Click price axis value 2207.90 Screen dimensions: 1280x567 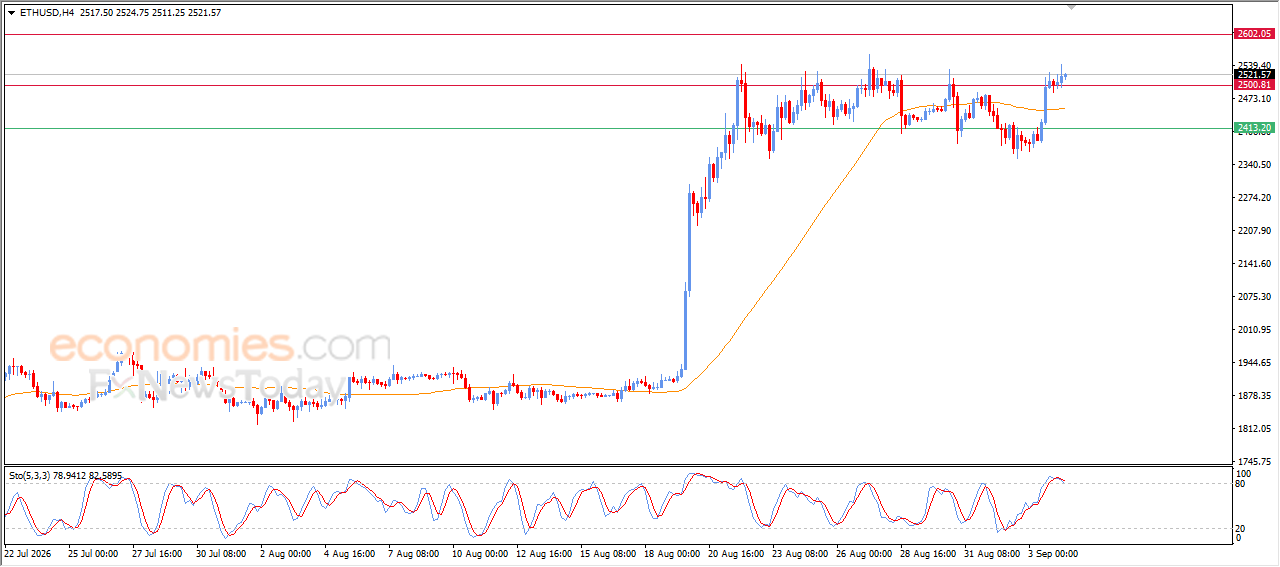point(1254,231)
